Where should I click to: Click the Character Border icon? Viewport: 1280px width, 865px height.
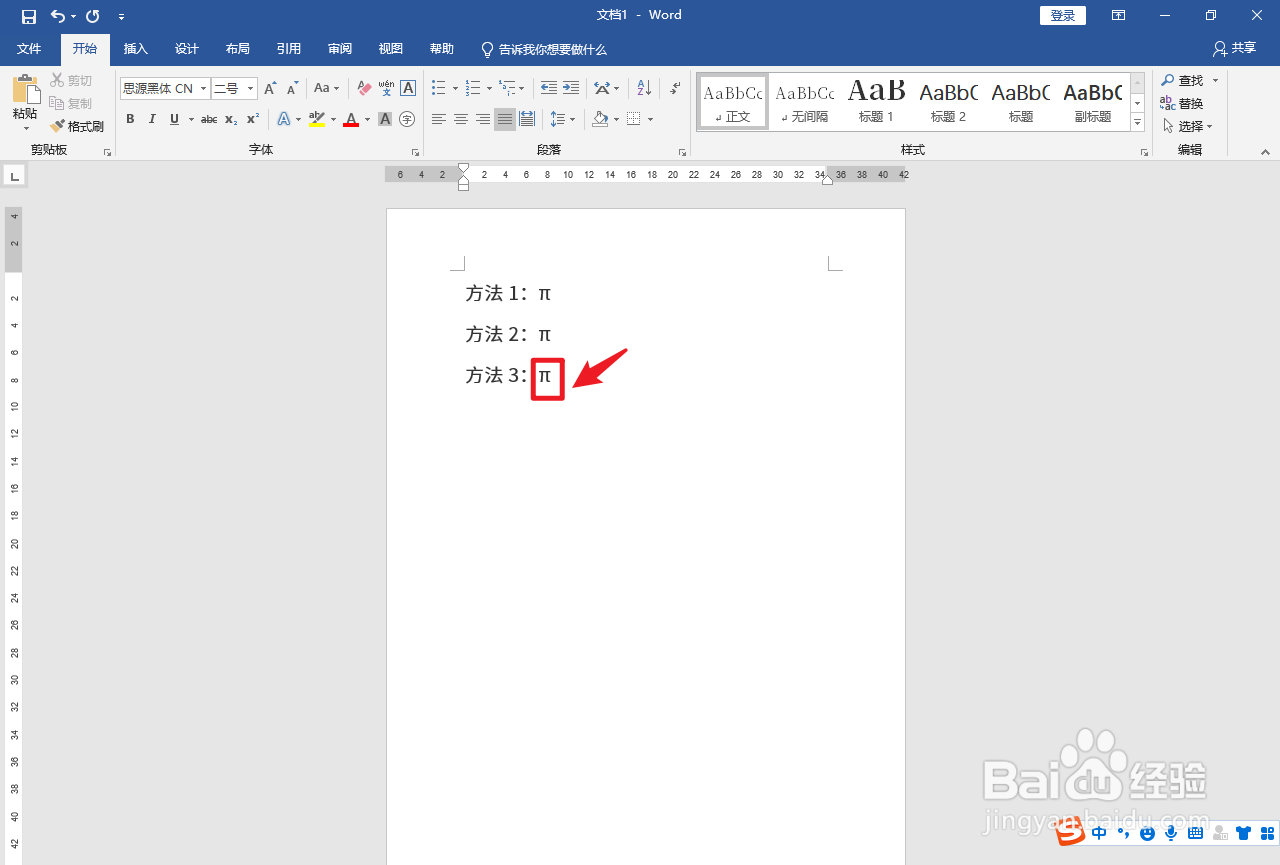click(x=408, y=89)
